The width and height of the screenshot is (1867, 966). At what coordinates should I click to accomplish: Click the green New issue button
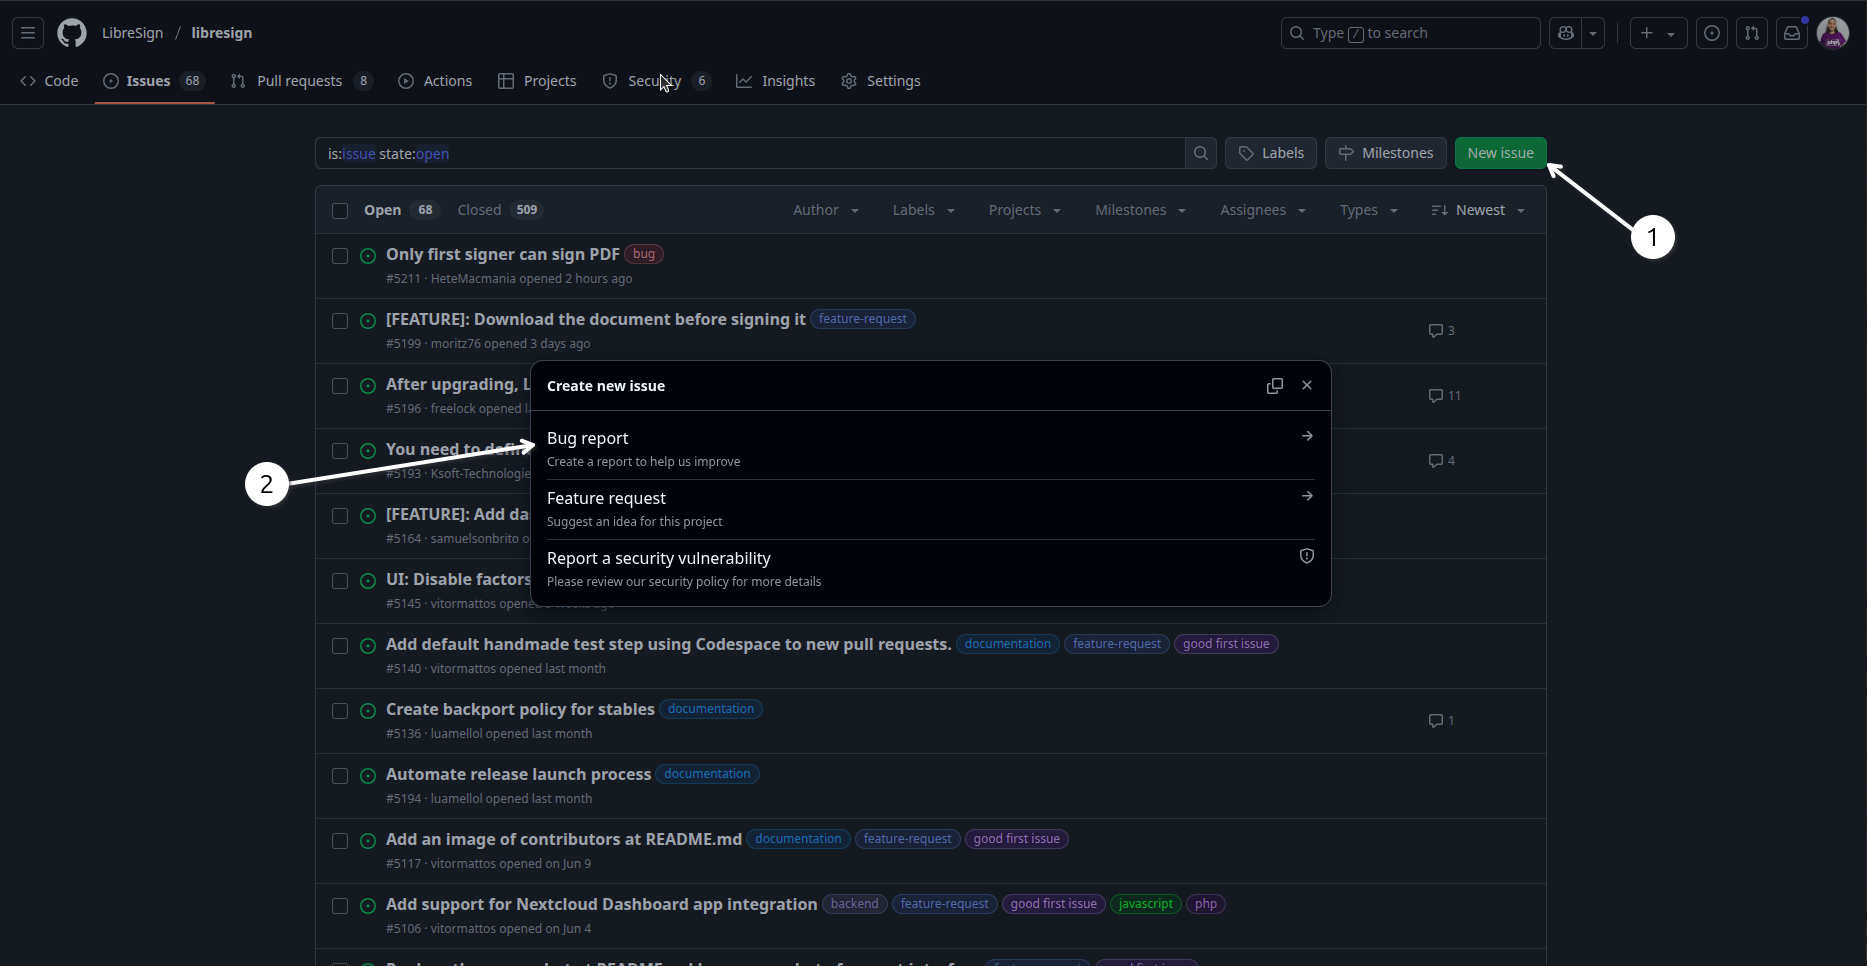(1500, 153)
